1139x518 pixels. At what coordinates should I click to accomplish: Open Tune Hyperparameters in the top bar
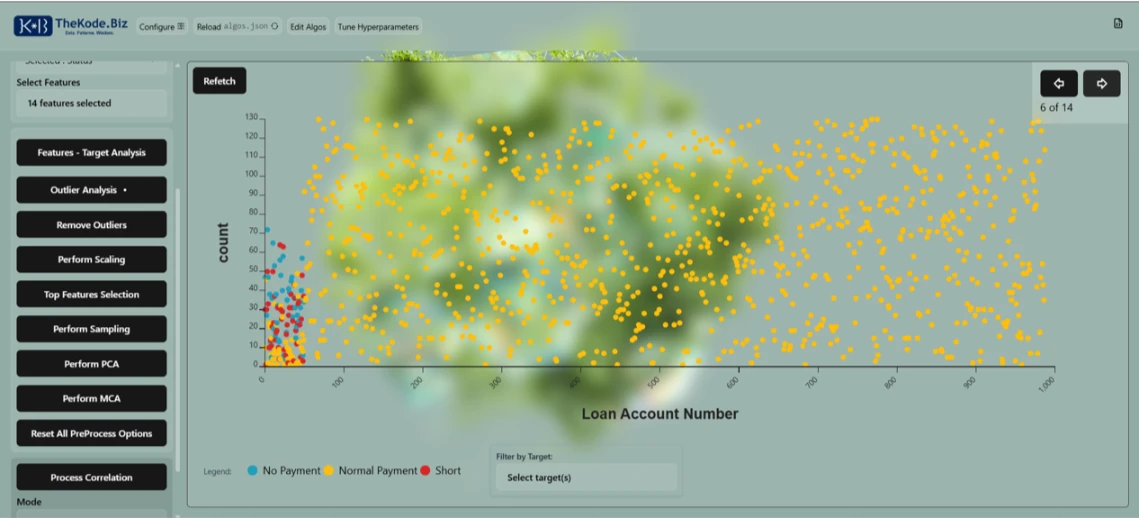click(378, 27)
